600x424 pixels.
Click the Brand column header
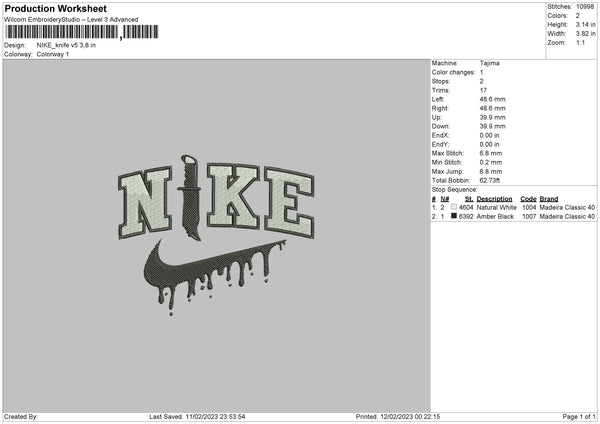coord(549,199)
